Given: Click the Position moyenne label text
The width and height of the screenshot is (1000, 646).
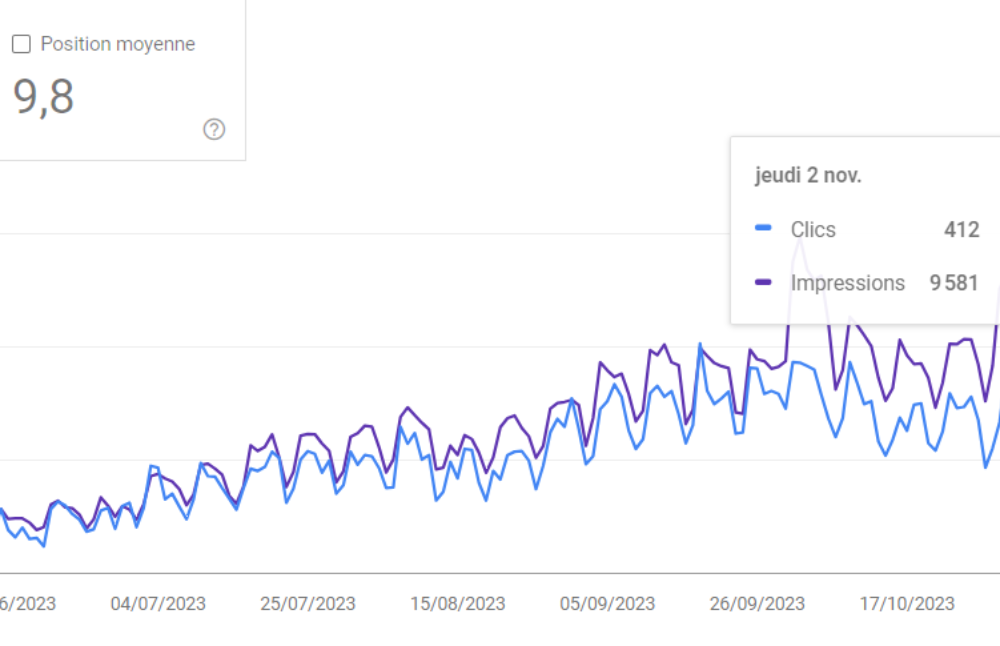Looking at the screenshot, I should click(118, 45).
